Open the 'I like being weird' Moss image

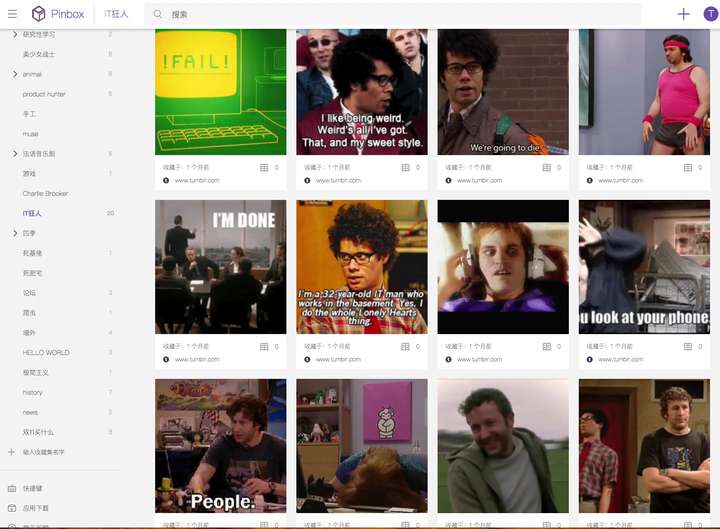click(x=362, y=92)
